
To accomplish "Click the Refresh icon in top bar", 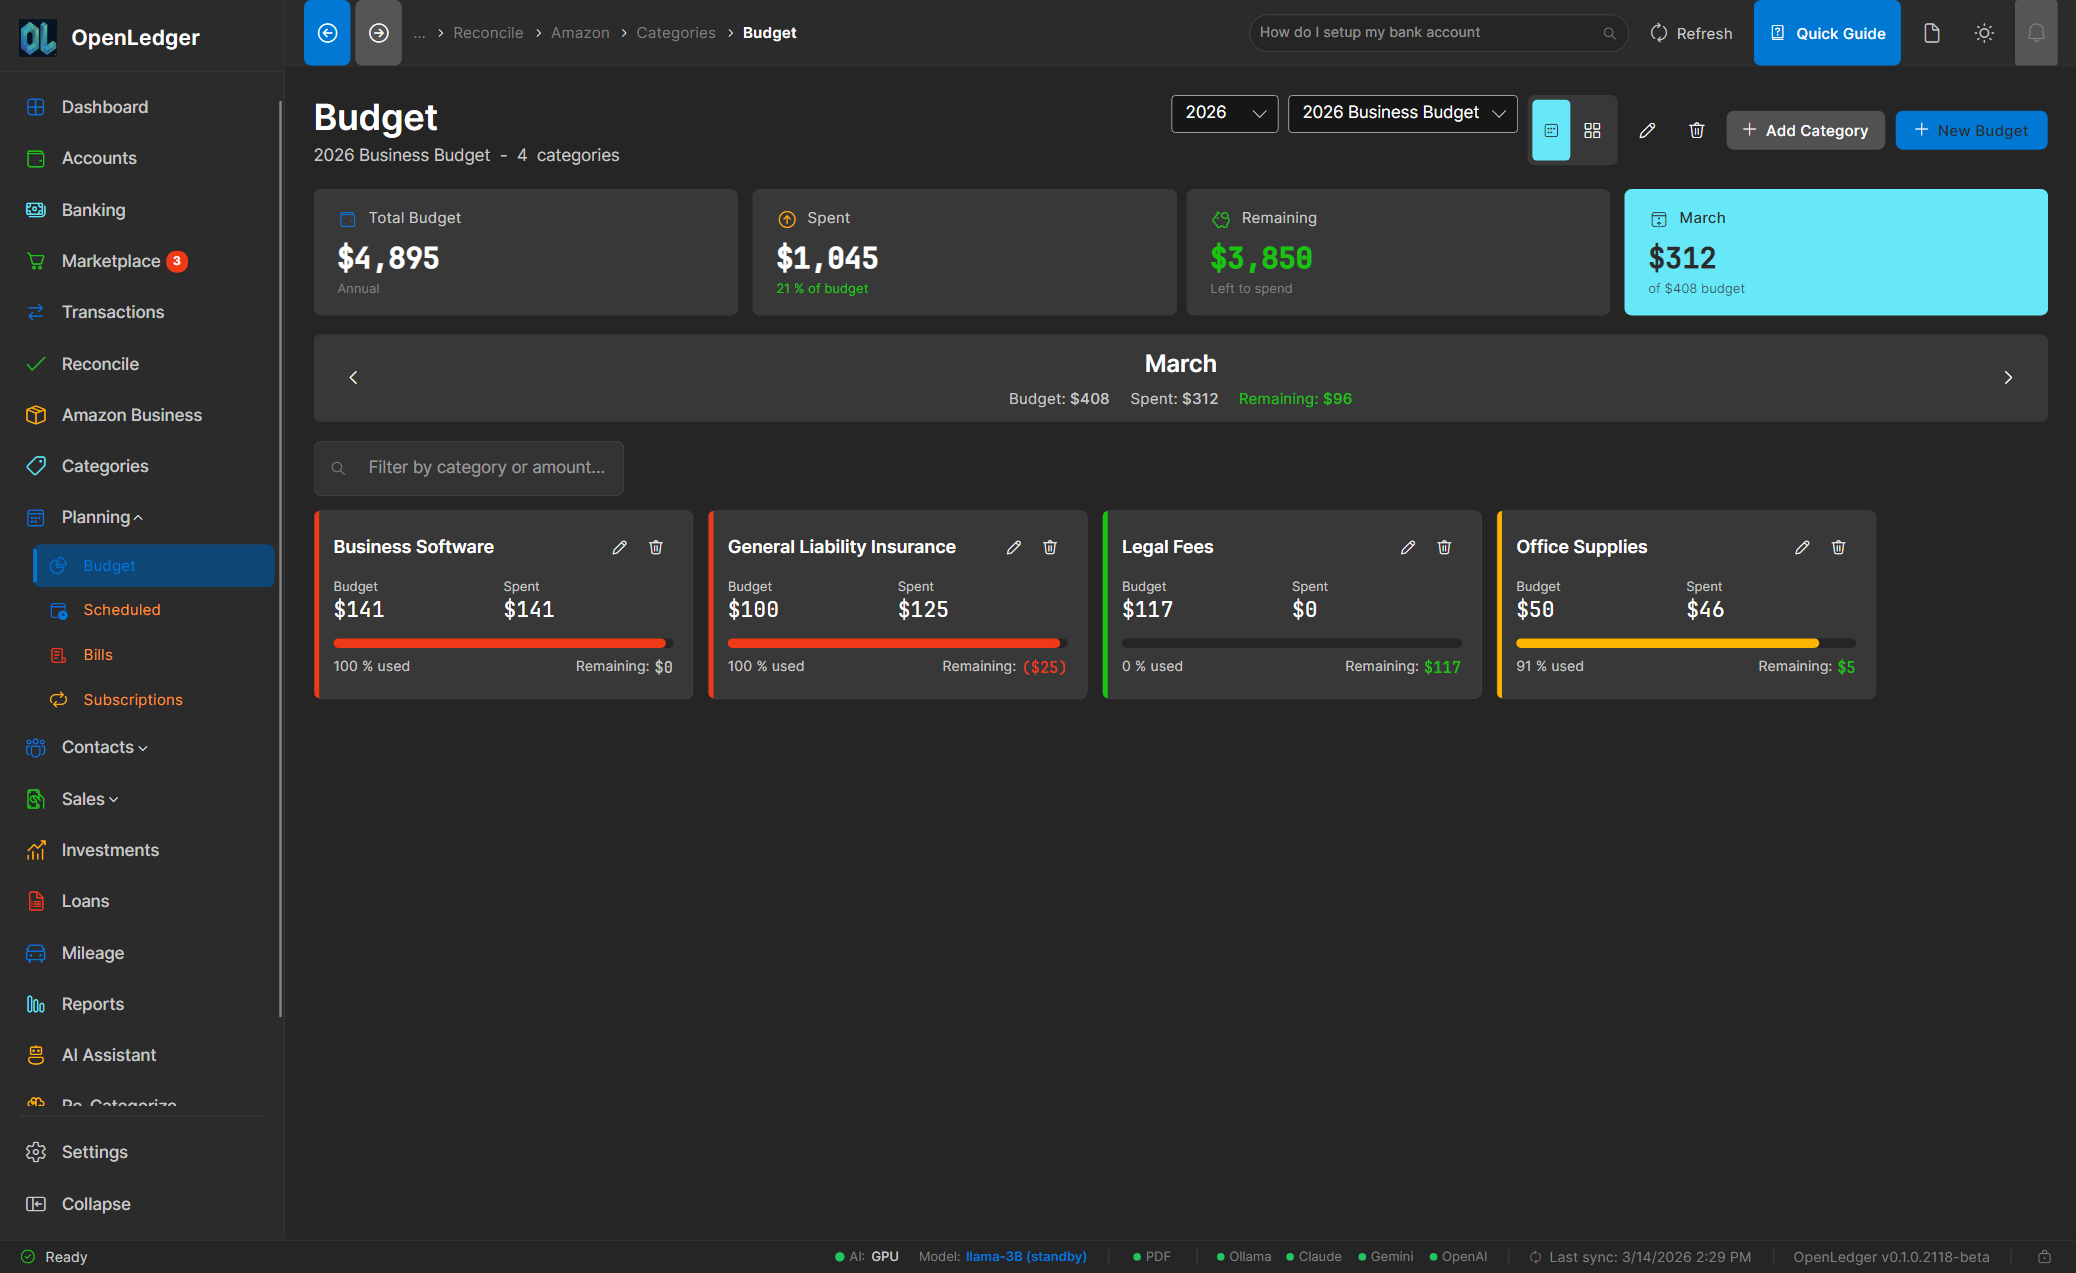I will coord(1658,32).
